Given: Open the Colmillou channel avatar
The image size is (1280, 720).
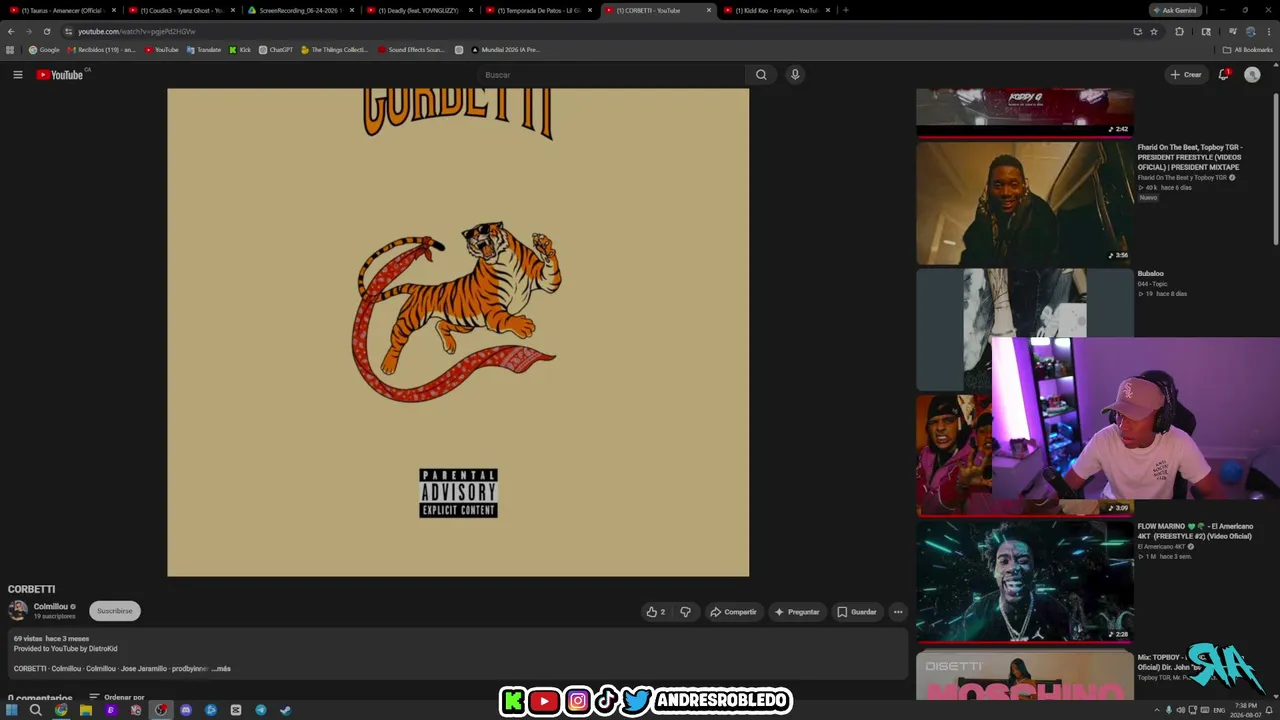Looking at the screenshot, I should [x=18, y=611].
